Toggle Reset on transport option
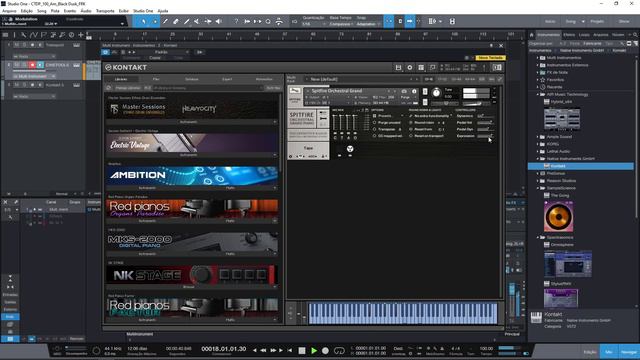This screenshot has width=640, height=360. click(411, 136)
